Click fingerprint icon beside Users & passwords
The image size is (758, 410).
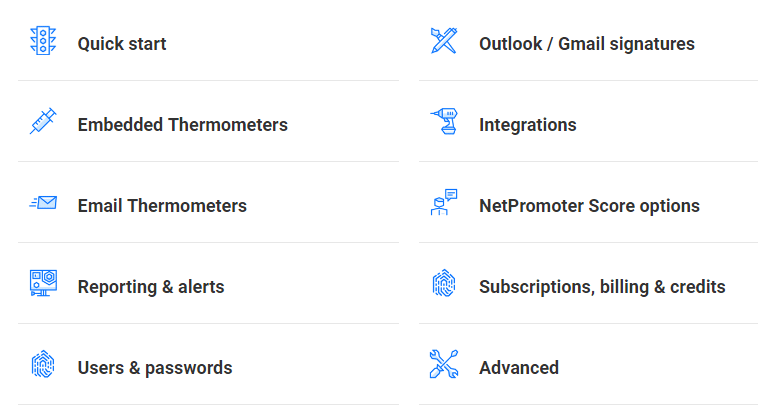[43, 364]
